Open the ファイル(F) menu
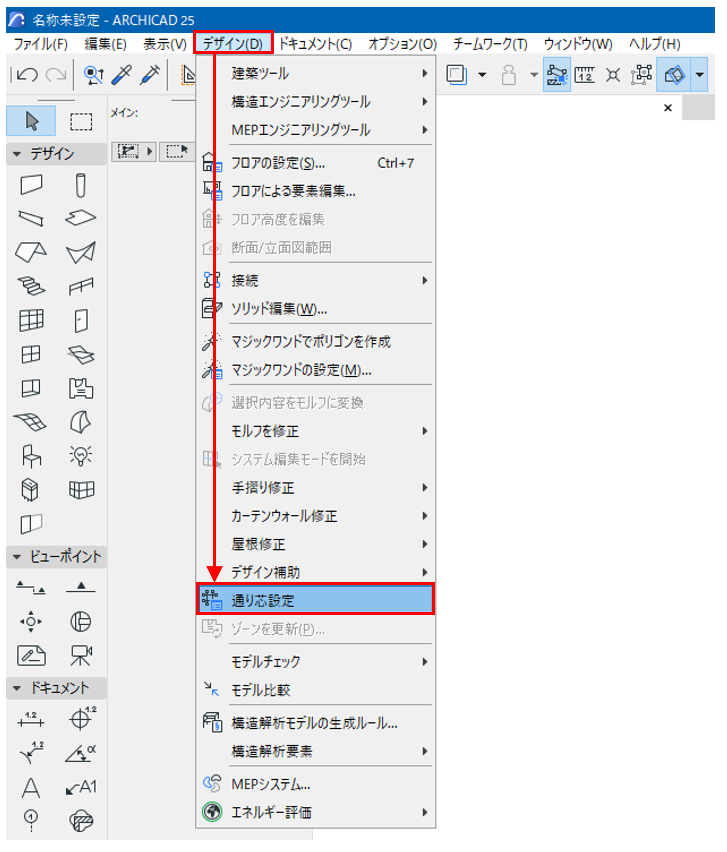Viewport: 727px width, 852px height. [40, 44]
